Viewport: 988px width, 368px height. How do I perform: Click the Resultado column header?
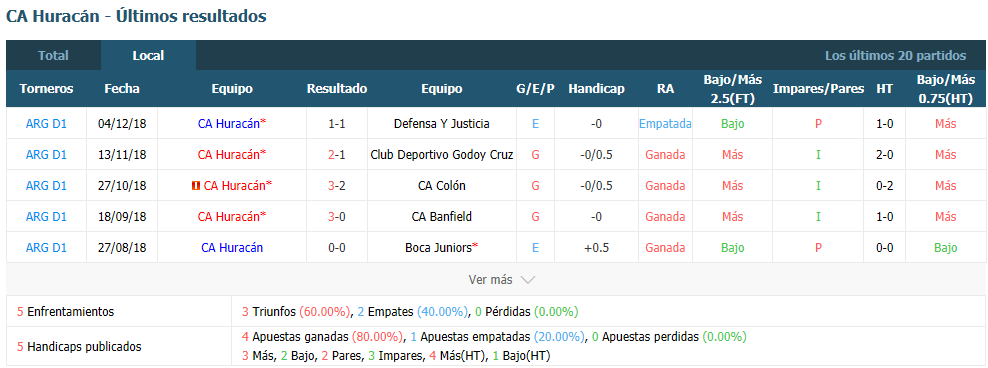pyautogui.click(x=336, y=89)
